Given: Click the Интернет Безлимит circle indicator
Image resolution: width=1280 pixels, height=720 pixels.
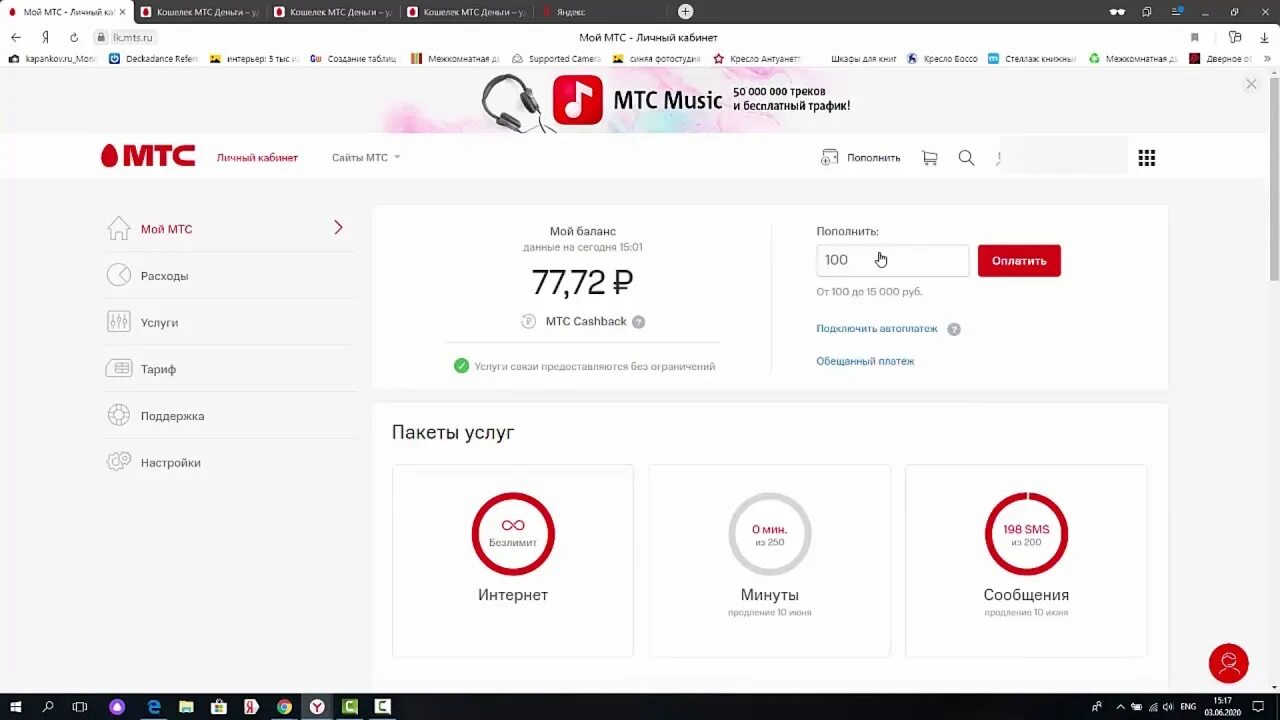Looking at the screenshot, I should click(513, 533).
